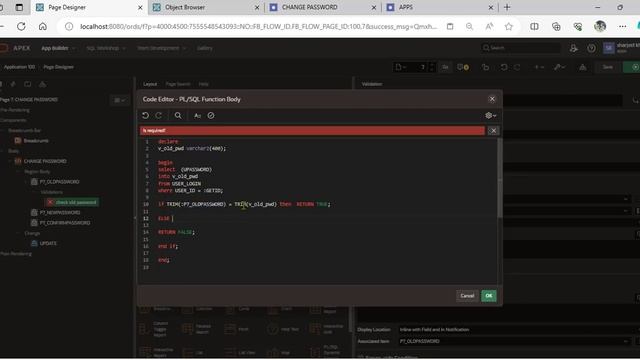Open the Gallery menu item
The height and width of the screenshot is (360, 640).
pyautogui.click(x=204, y=48)
